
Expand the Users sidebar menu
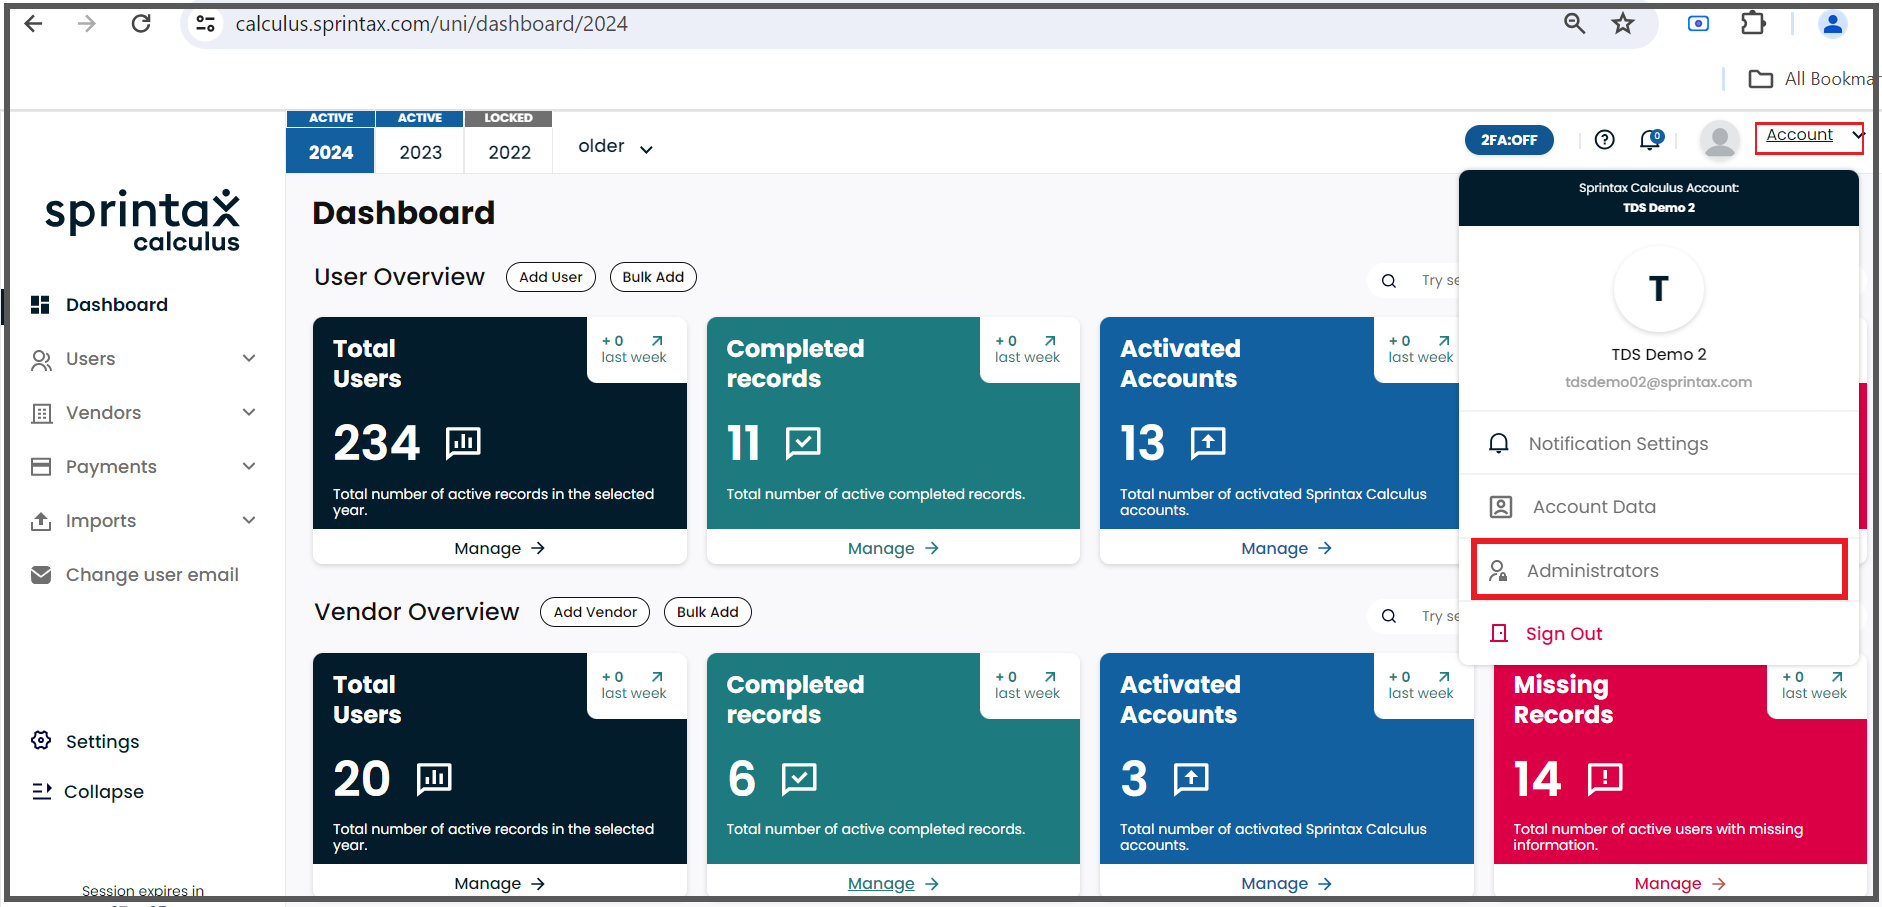(143, 359)
